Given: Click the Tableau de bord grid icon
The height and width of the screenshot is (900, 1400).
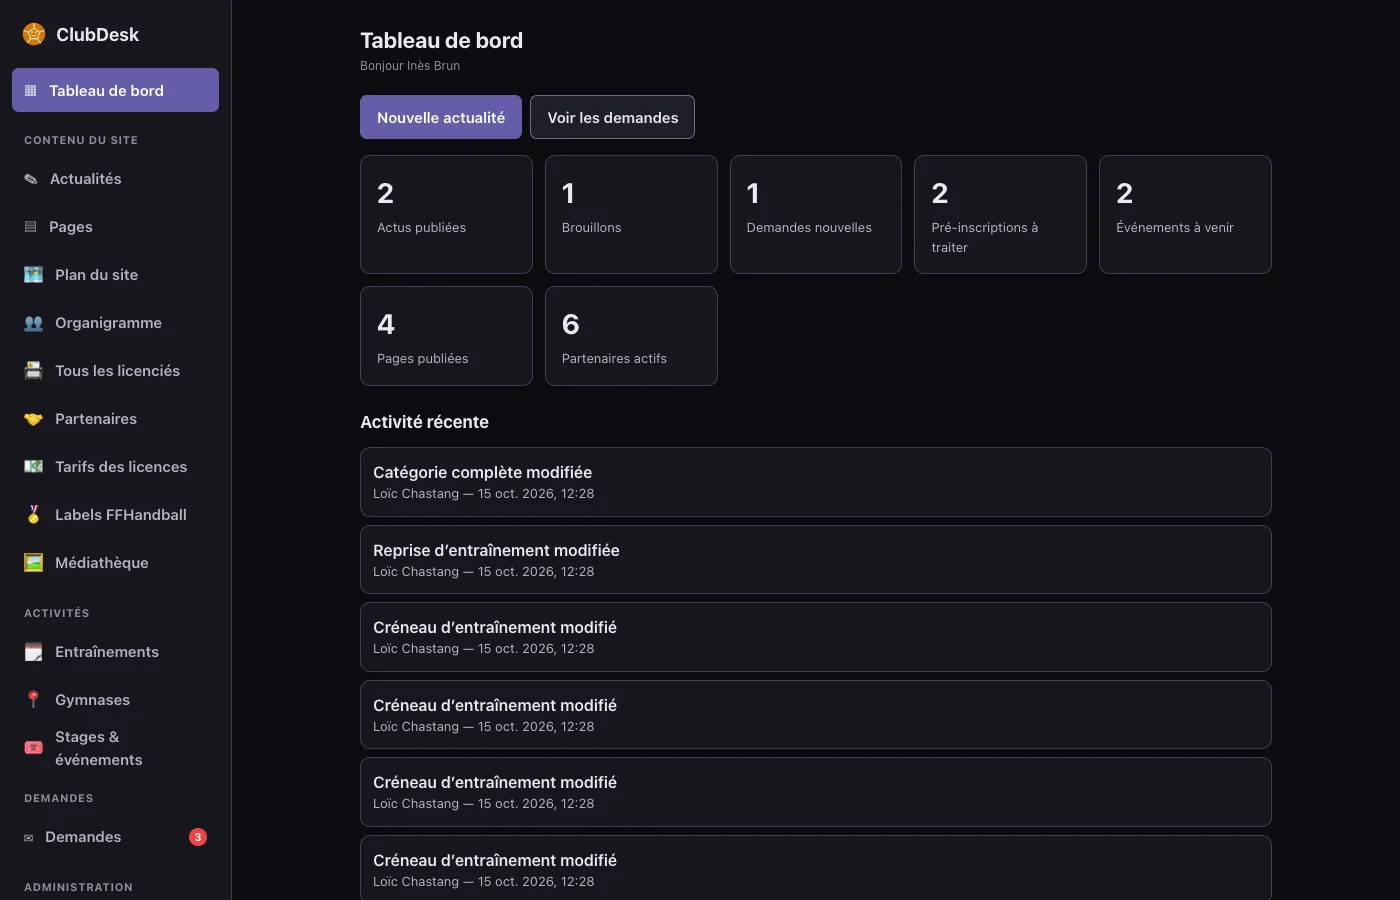Looking at the screenshot, I should pos(30,91).
